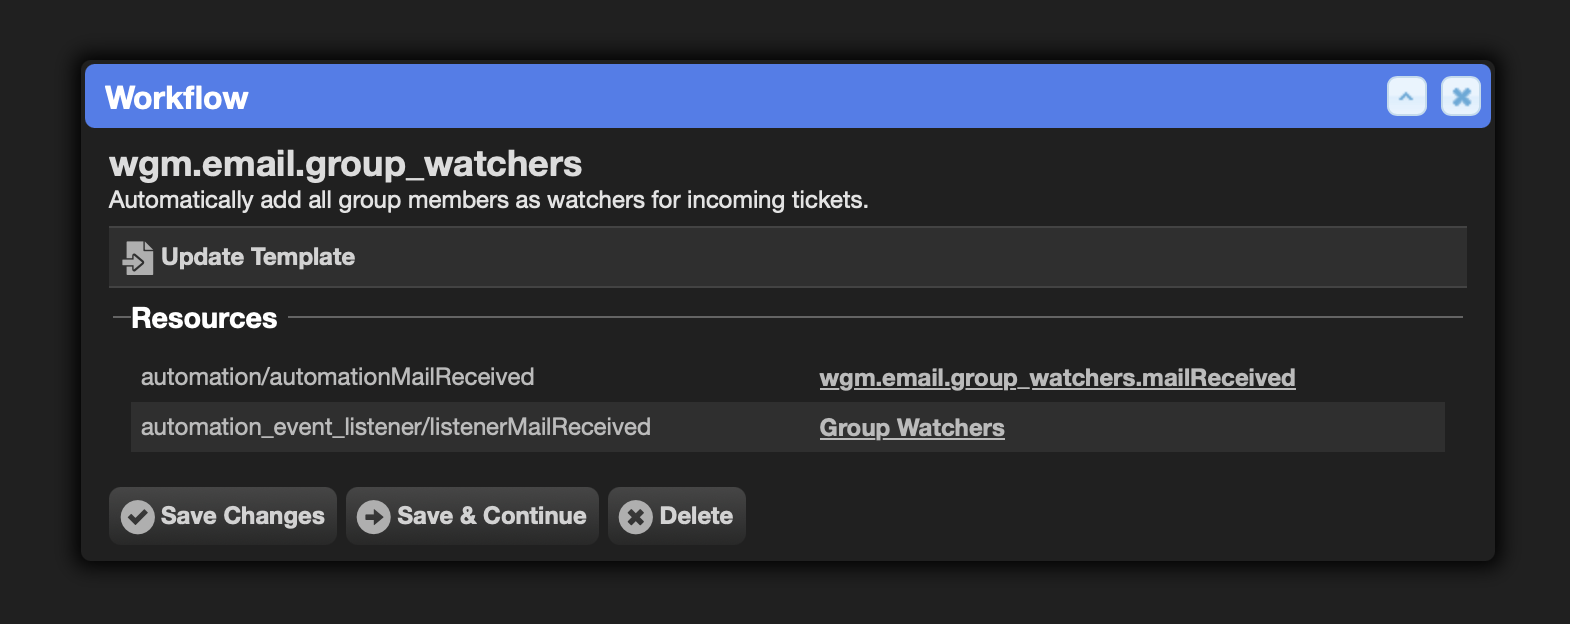Viewport: 1570px width, 624px height.
Task: Click the Delete button label
Action: tap(696, 516)
